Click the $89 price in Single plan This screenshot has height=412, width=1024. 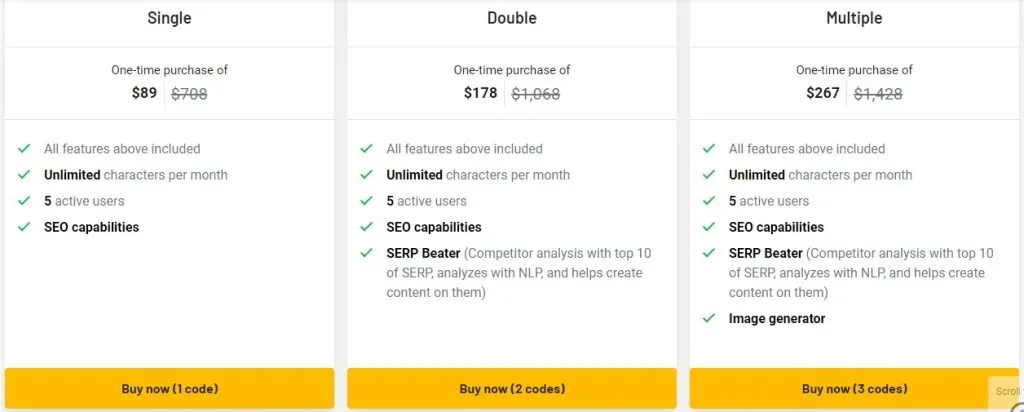click(x=145, y=94)
